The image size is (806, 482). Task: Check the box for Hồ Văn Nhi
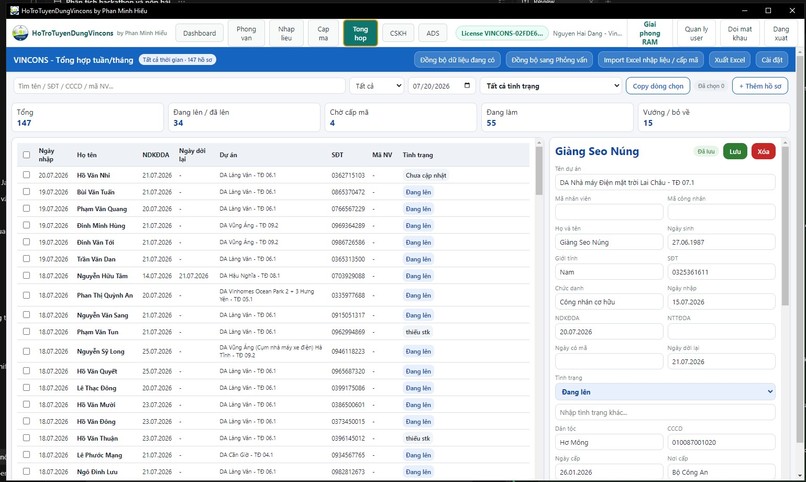pos(26,175)
